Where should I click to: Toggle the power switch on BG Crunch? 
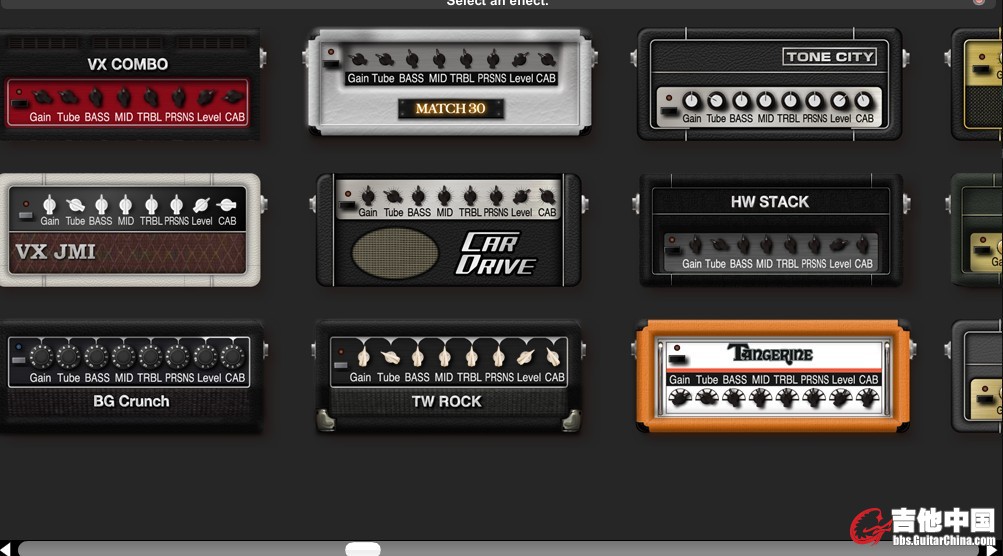tap(19, 360)
